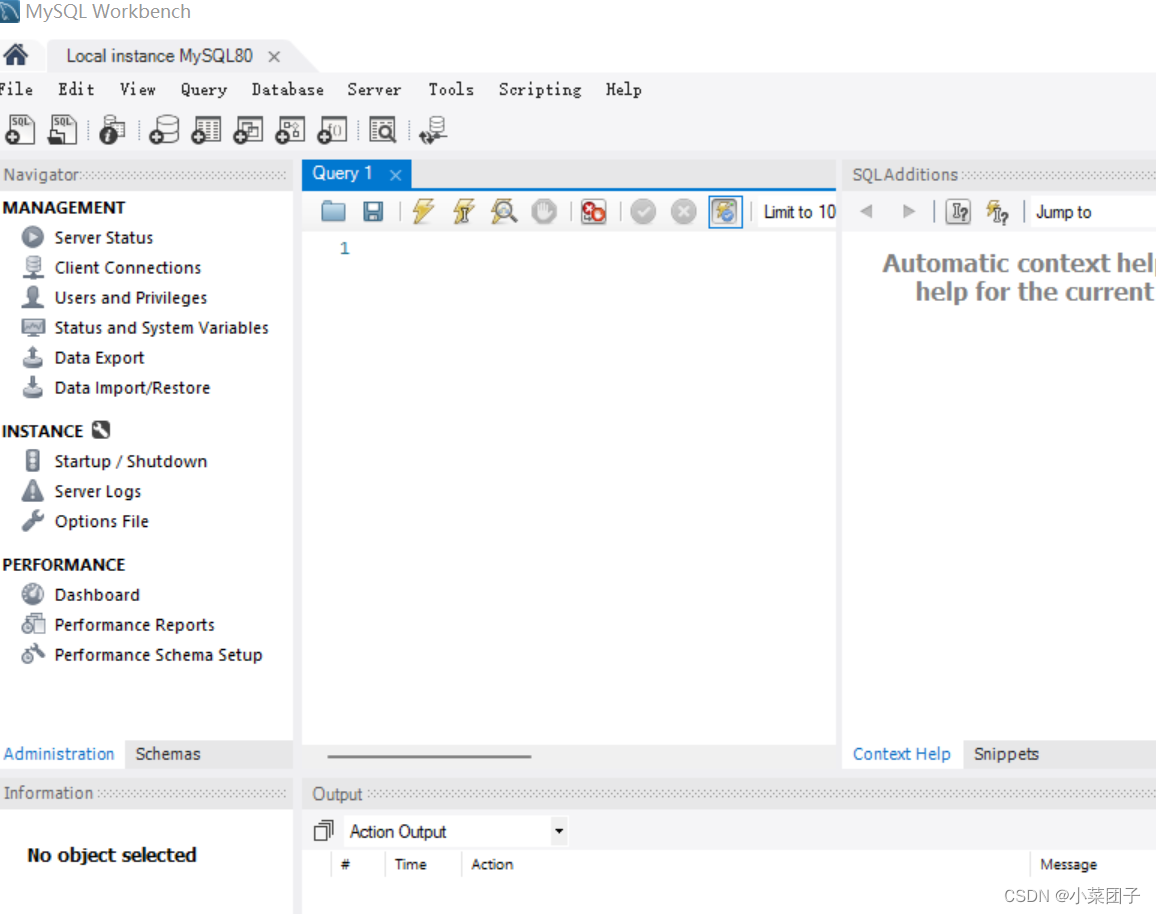Open Server Logs
The height and width of the screenshot is (914, 1156).
pos(97,491)
